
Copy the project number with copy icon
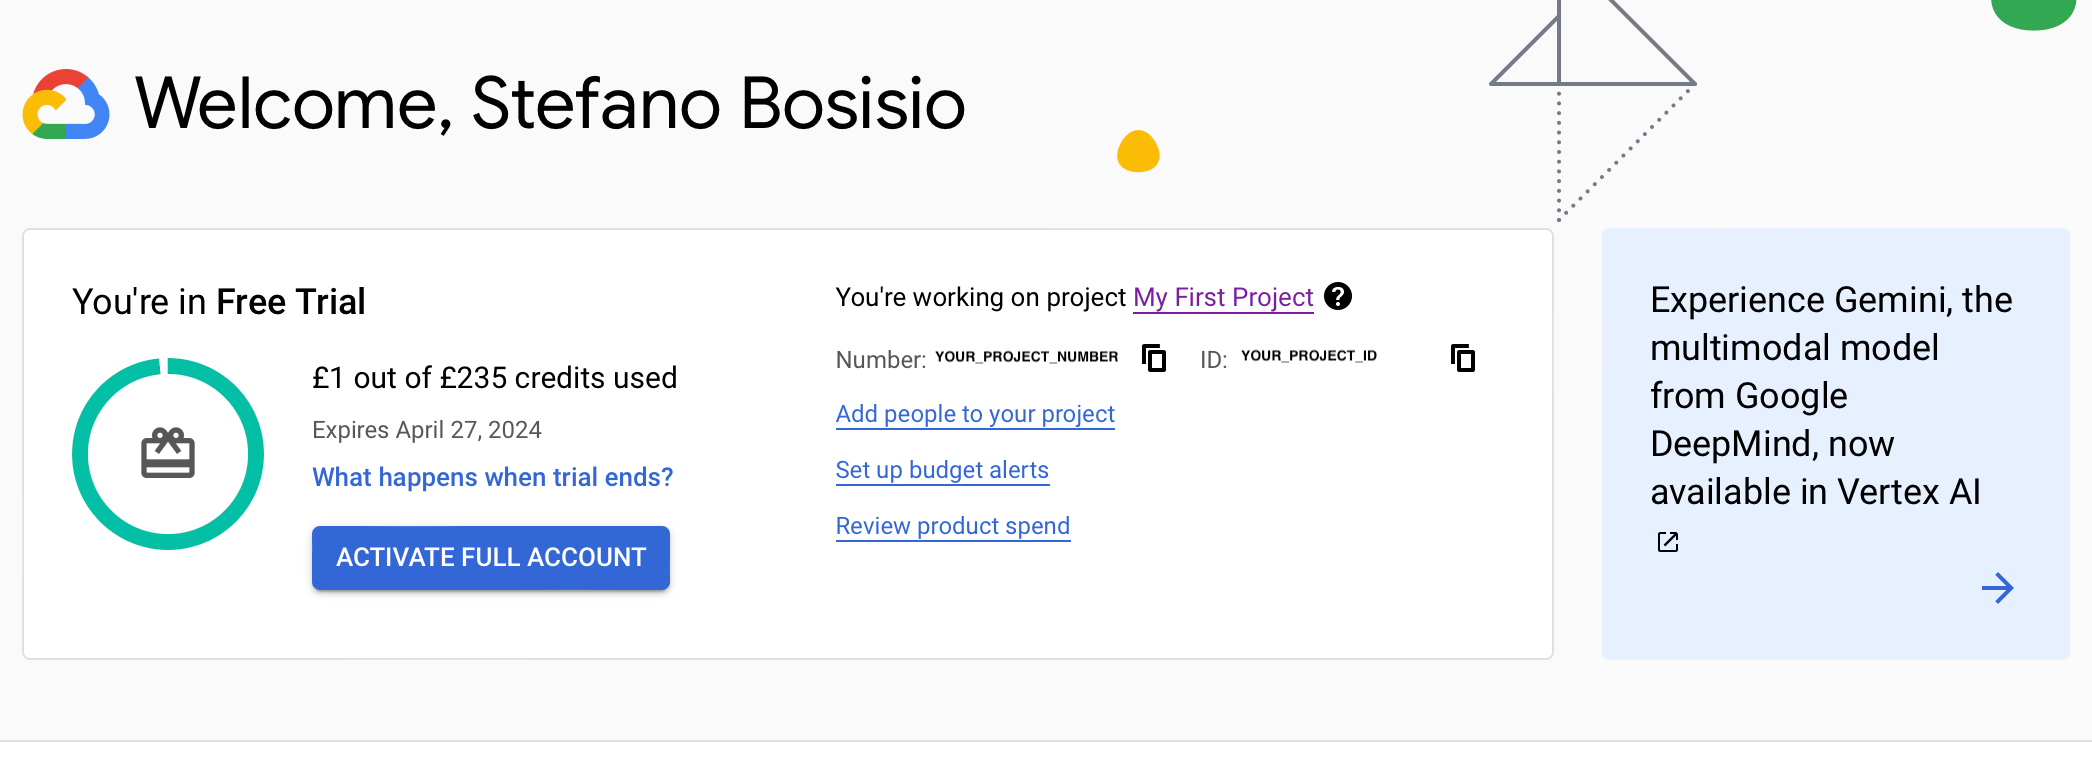click(x=1154, y=358)
